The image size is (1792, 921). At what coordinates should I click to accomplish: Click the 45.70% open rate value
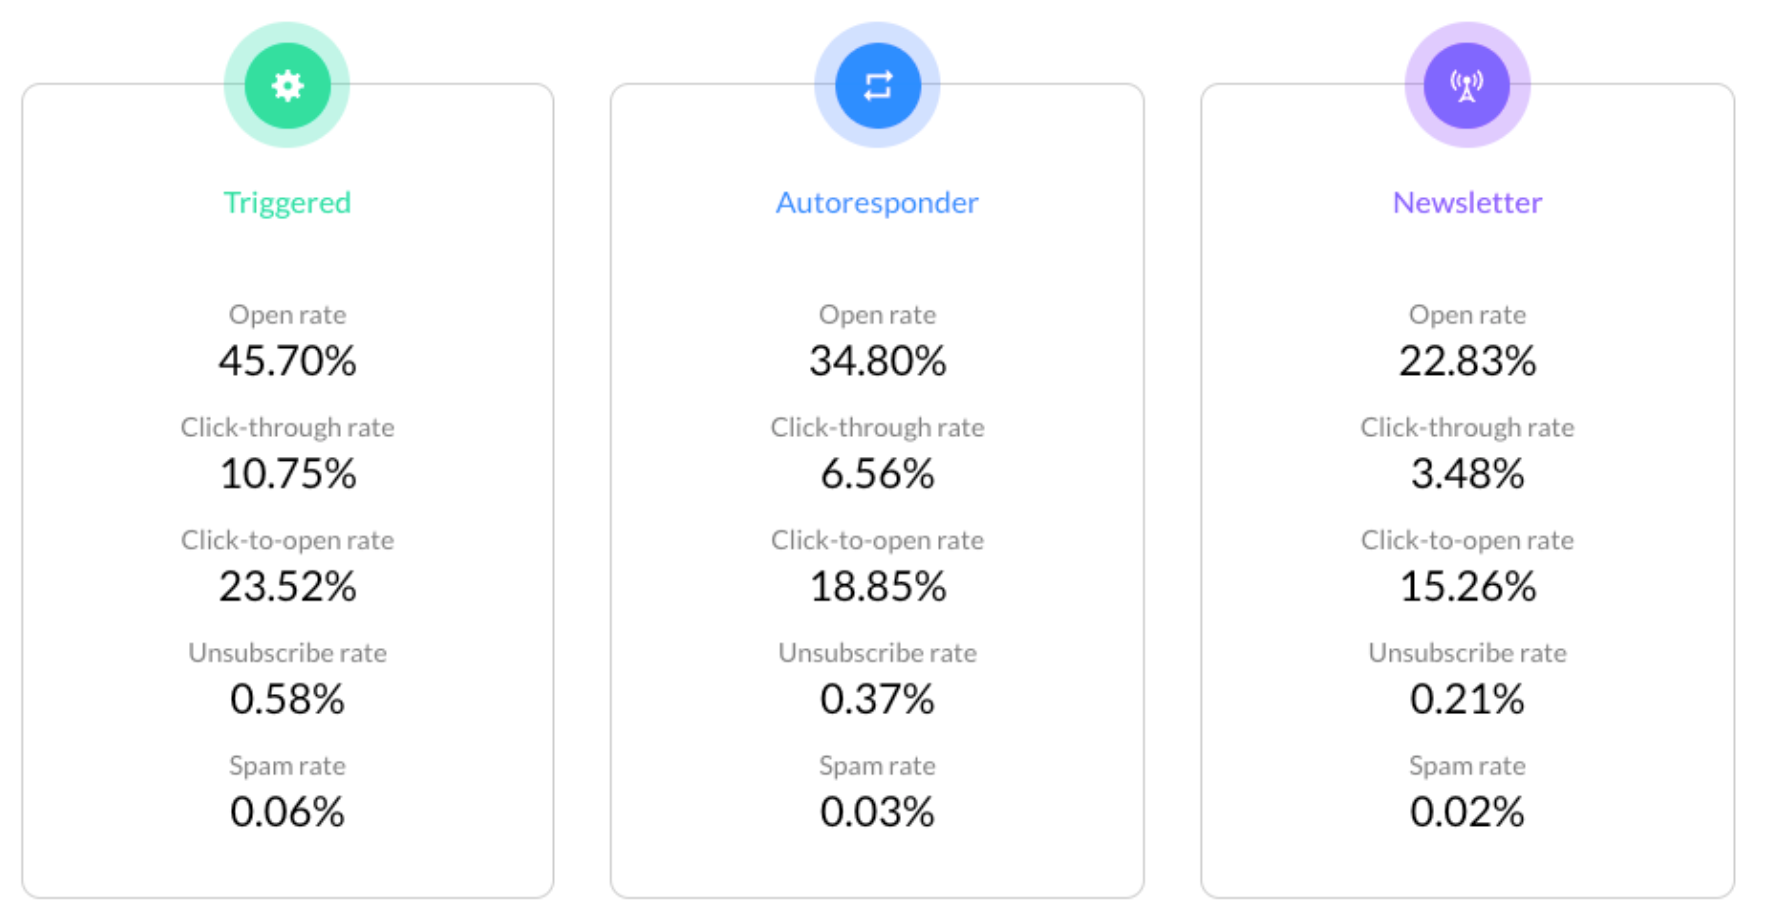click(287, 361)
